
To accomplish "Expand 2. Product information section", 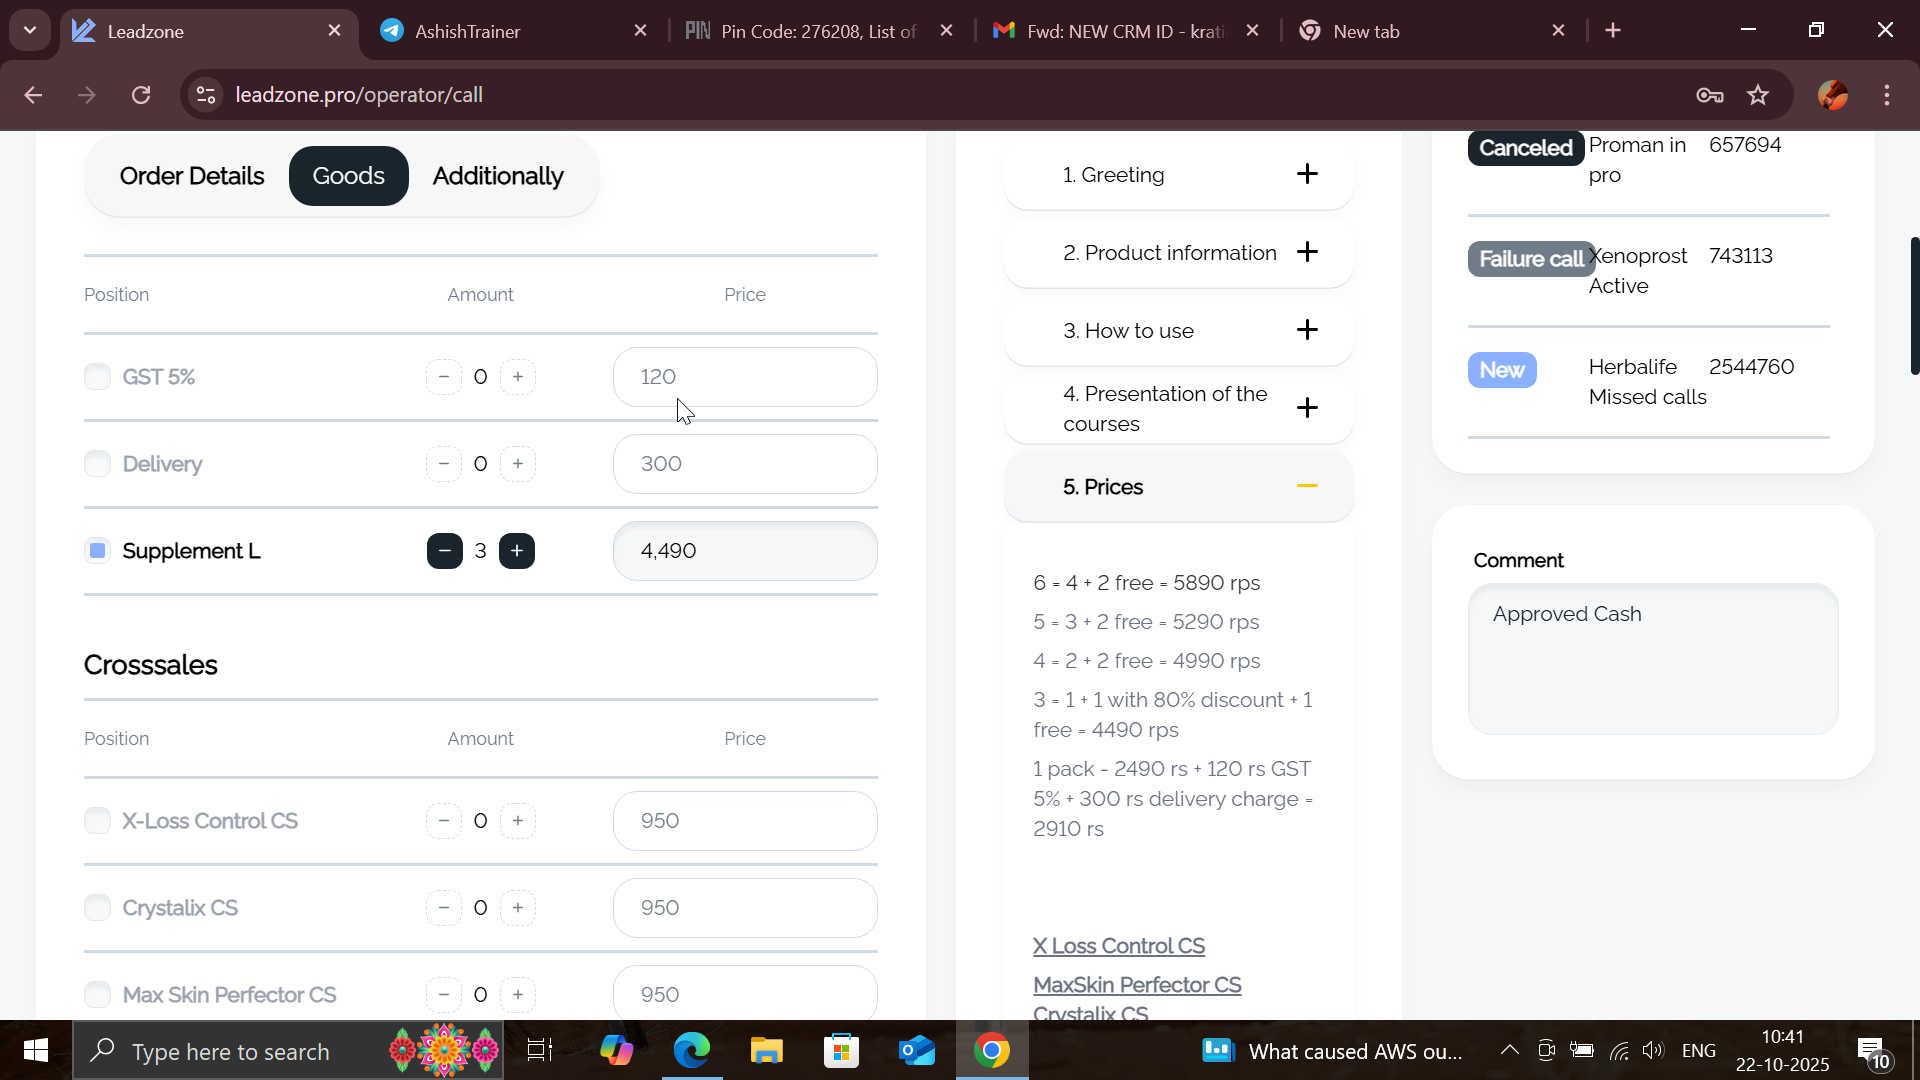I will pyautogui.click(x=1306, y=252).
